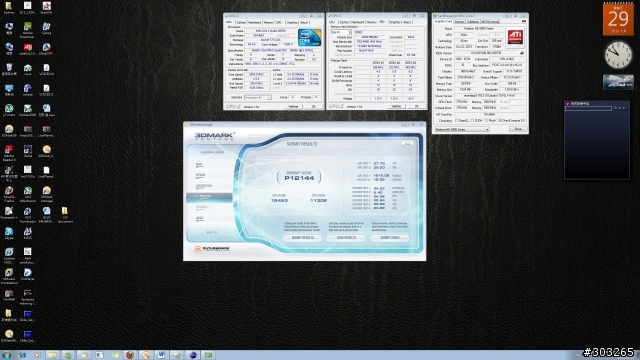Click HELP button in 3DMark Vantage
640x360 pixels.
(x=407, y=144)
